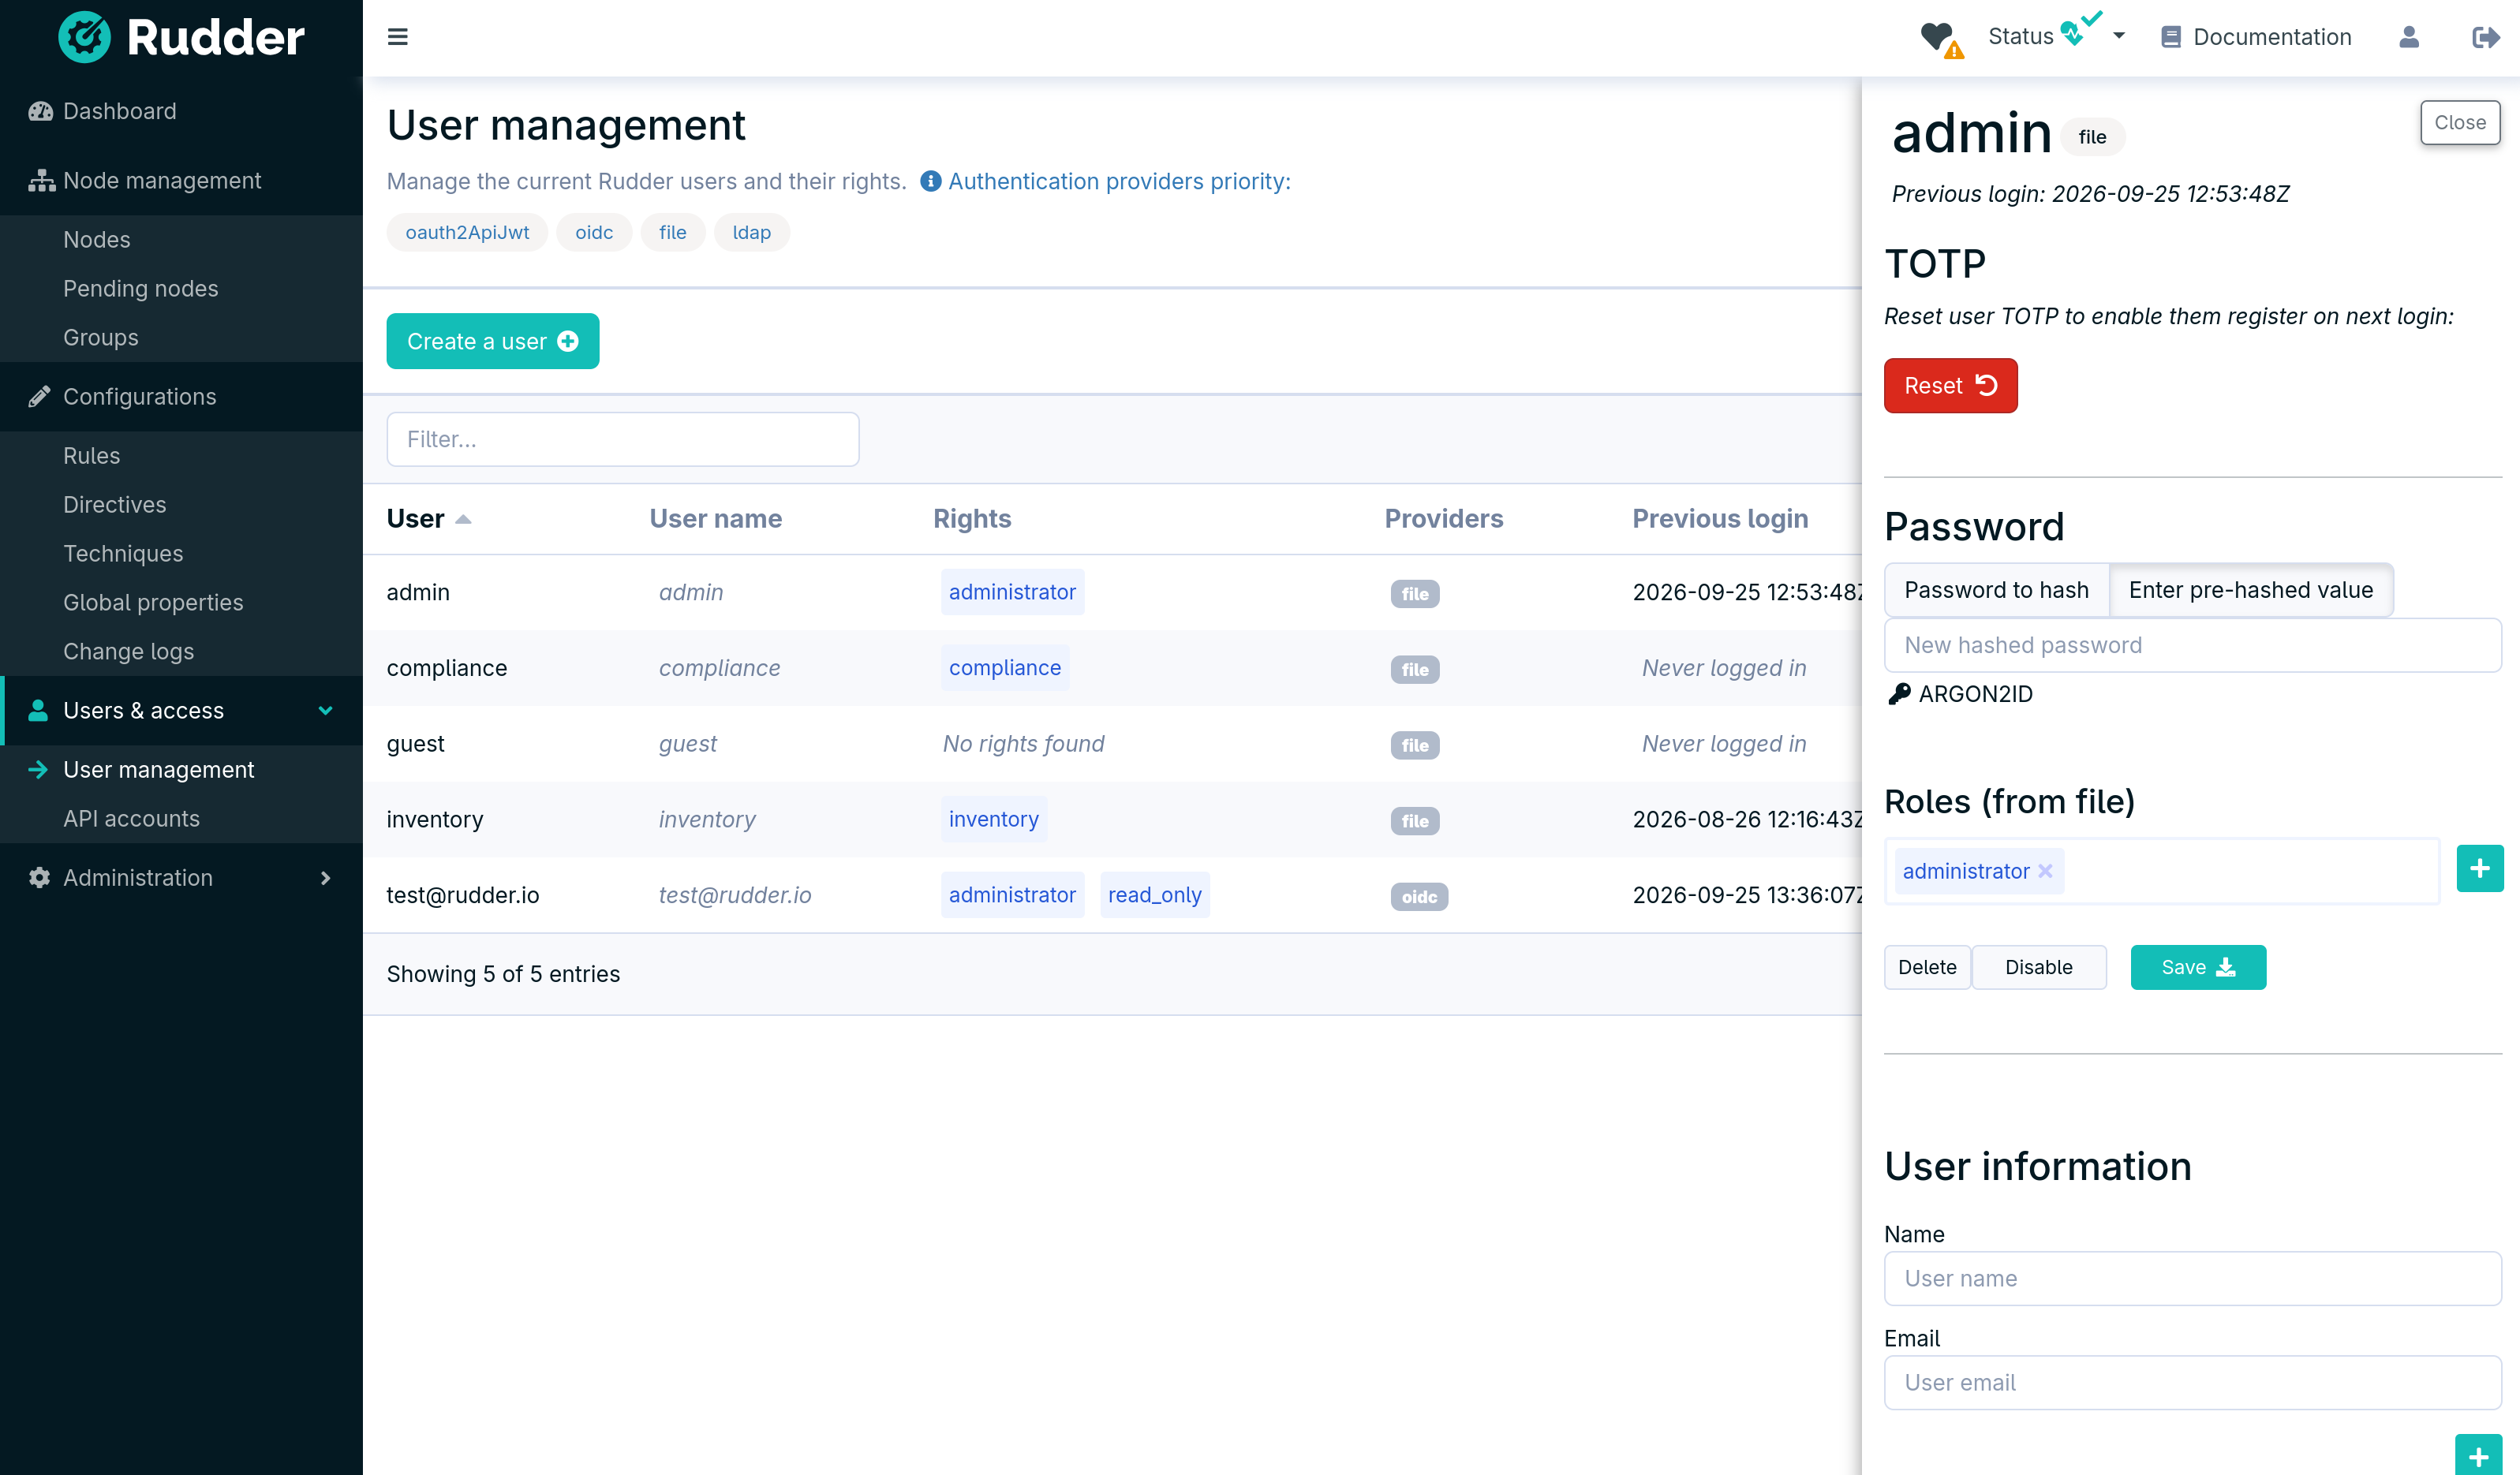2520x1475 pixels.
Task: Click the Node management sitemap icon
Action: tap(41, 181)
